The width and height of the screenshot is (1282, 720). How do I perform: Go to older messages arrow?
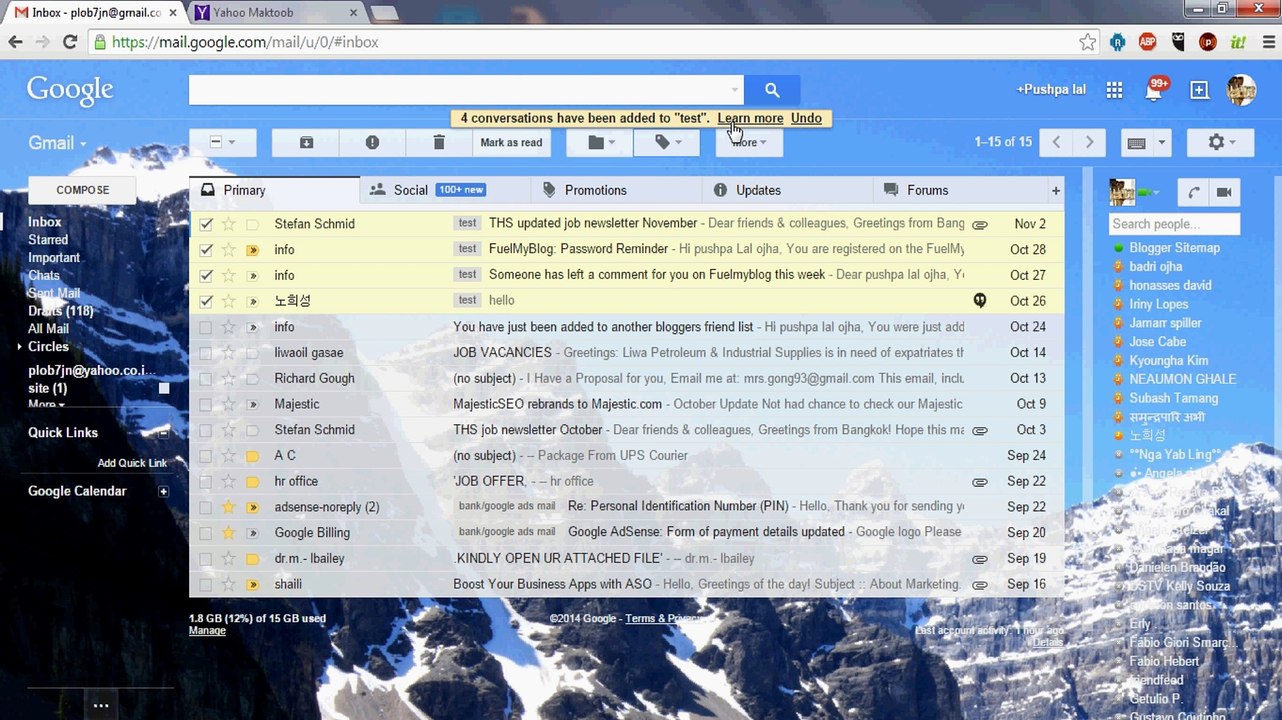pyautogui.click(x=1089, y=142)
